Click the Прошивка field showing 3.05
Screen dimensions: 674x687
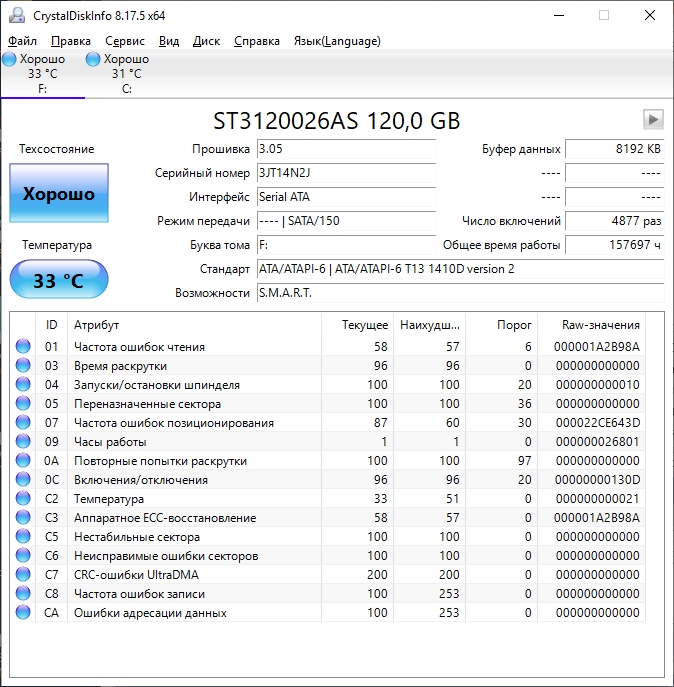pyautogui.click(x=346, y=149)
